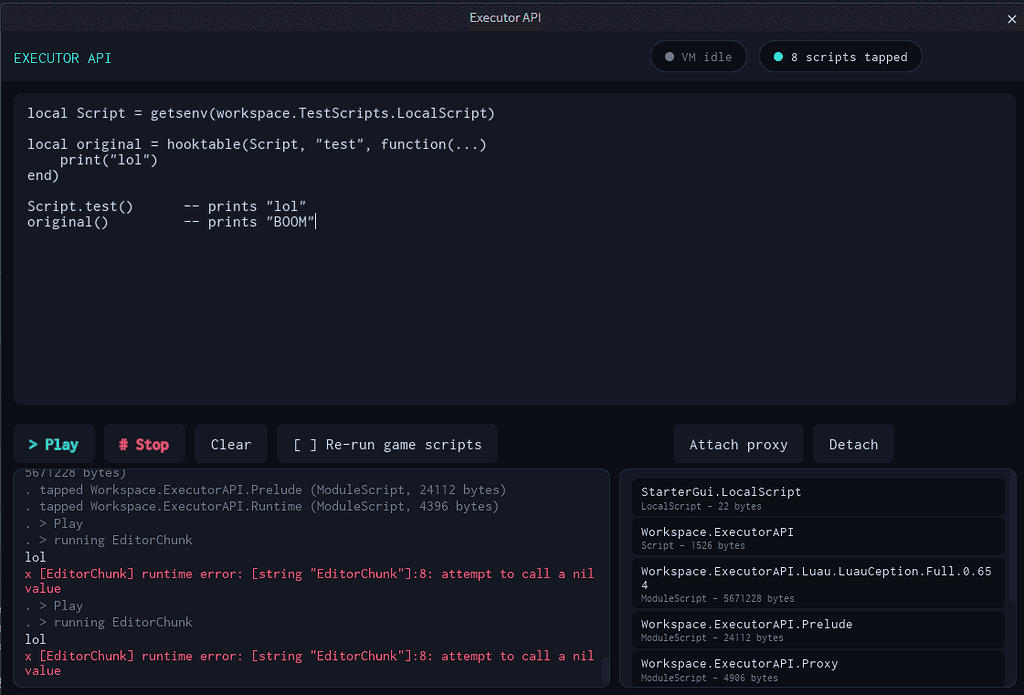Click the latest runtime error message
The height and width of the screenshot is (695, 1024).
pos(310,663)
